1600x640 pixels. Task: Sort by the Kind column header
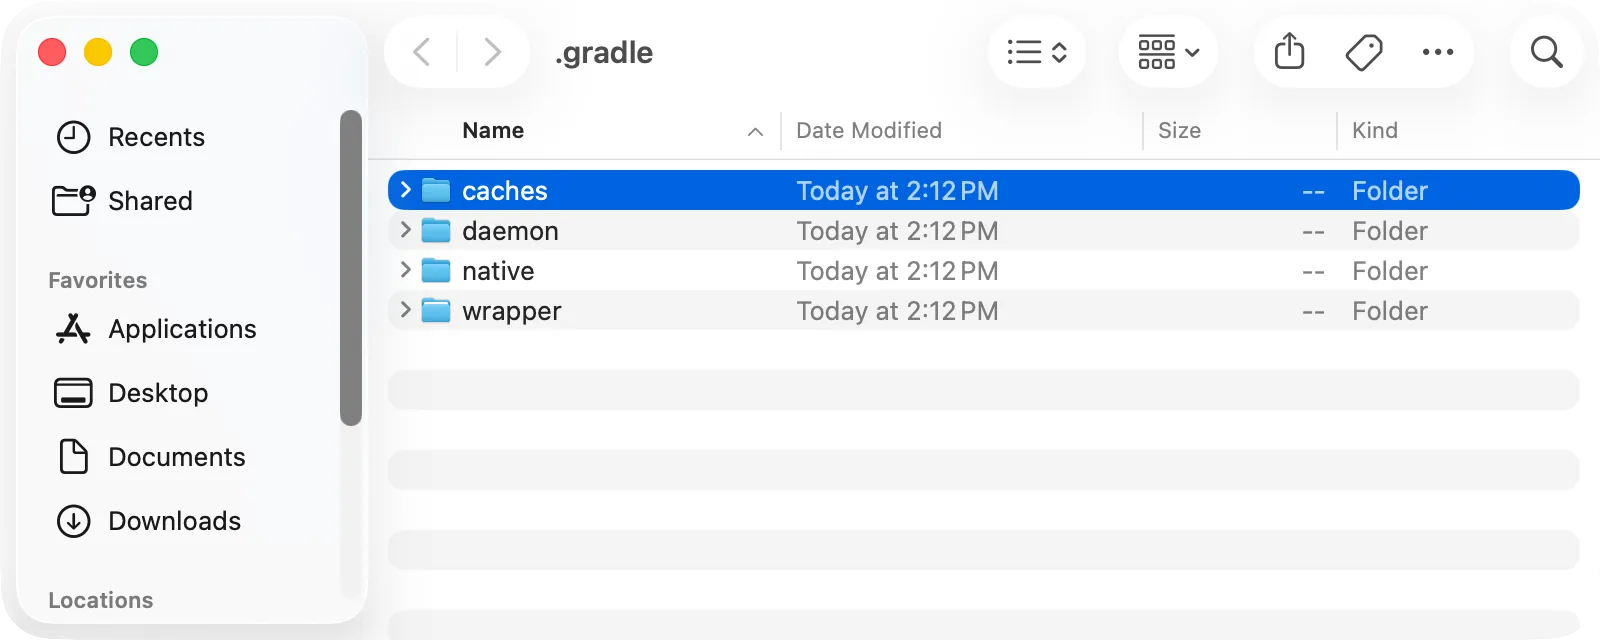click(1375, 131)
